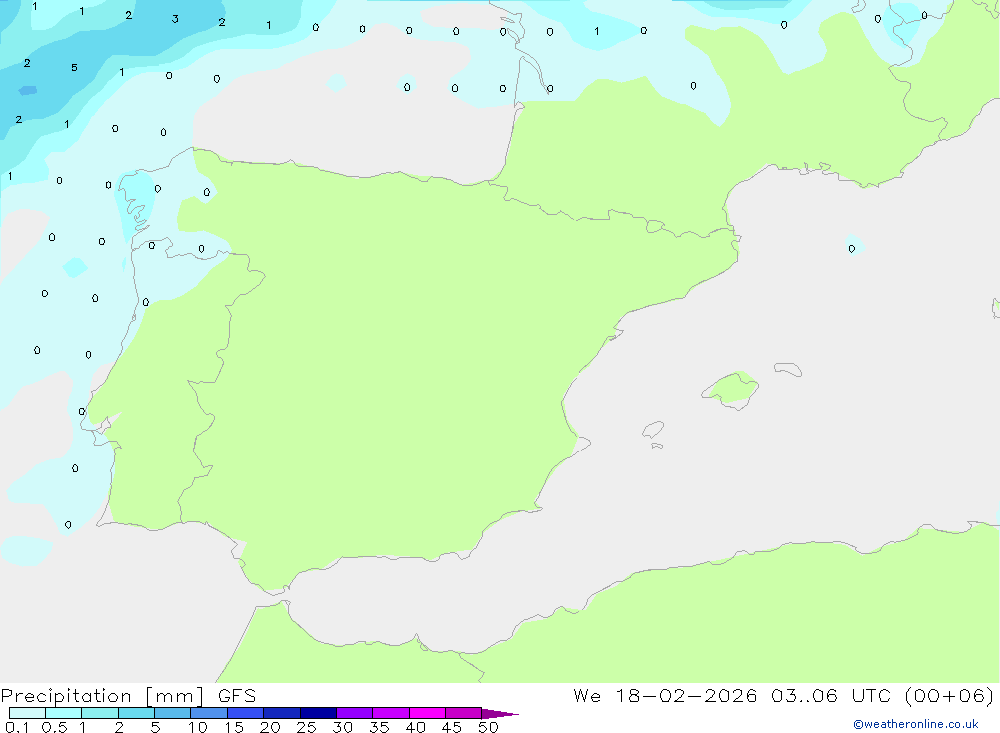Viewport: 1000px width, 733px height.
Task: Click the "0.1" legend scale label
Action: click(x=17, y=727)
